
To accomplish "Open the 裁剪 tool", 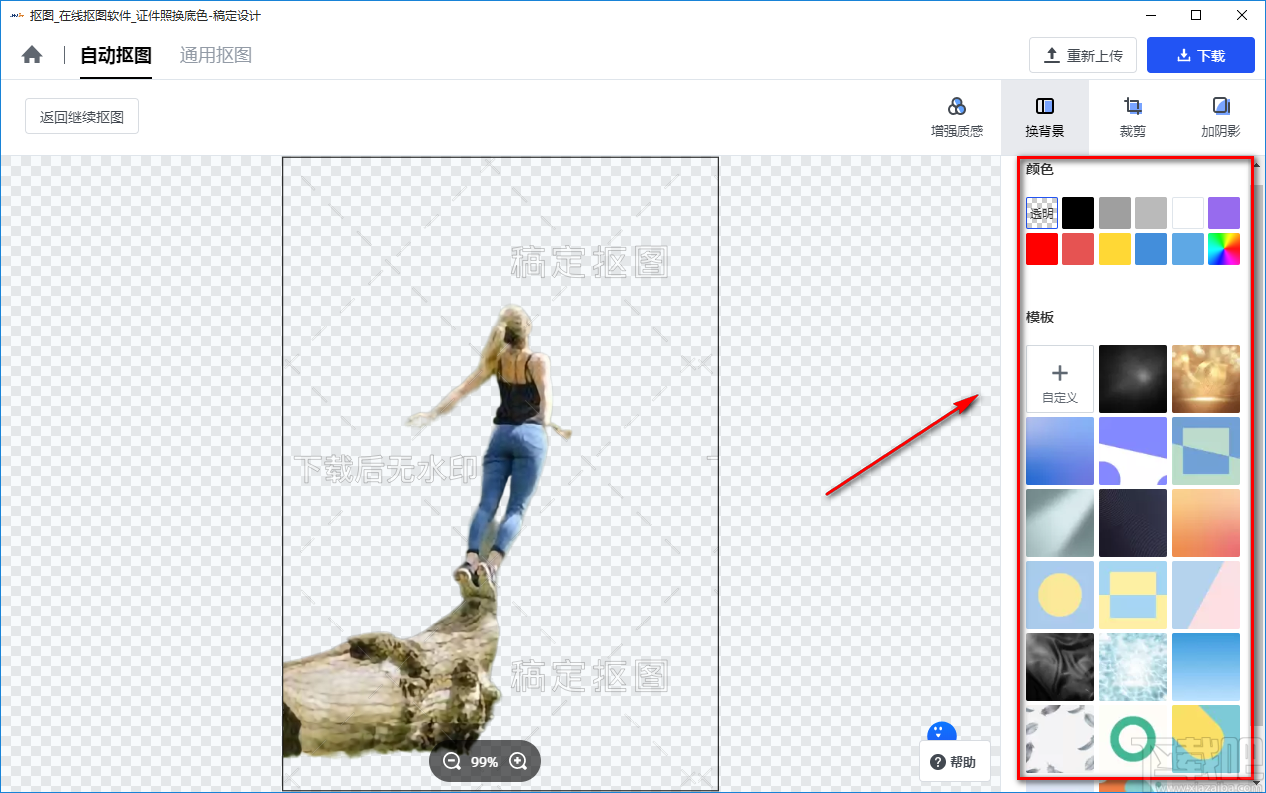I will click(1133, 117).
